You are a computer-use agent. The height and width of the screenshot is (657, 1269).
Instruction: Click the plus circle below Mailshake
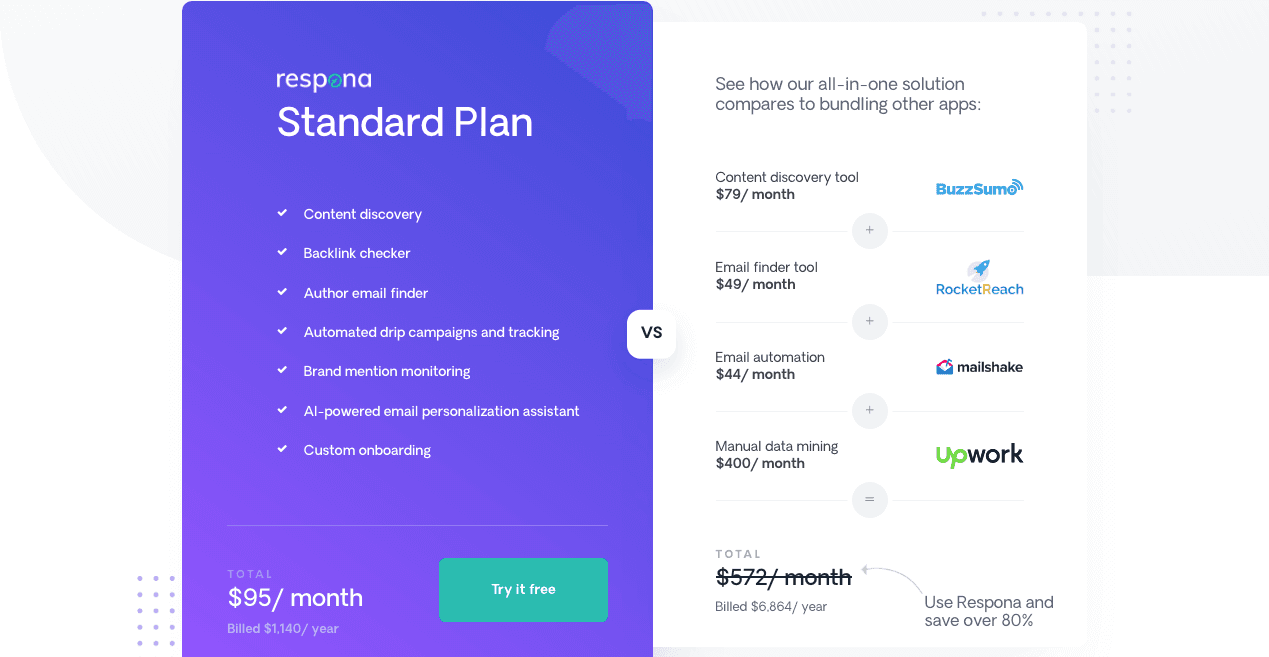(x=869, y=410)
